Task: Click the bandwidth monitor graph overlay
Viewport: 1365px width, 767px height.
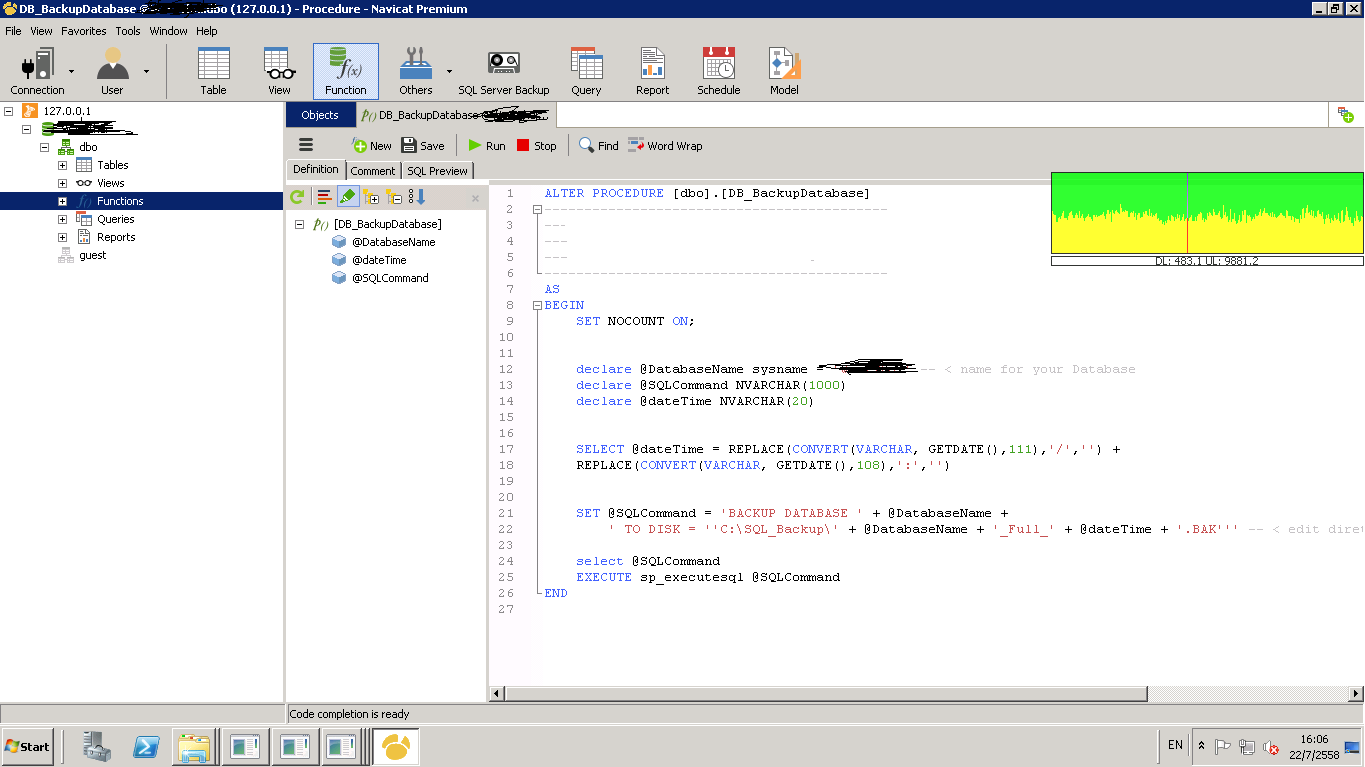Action: pyautogui.click(x=1207, y=213)
